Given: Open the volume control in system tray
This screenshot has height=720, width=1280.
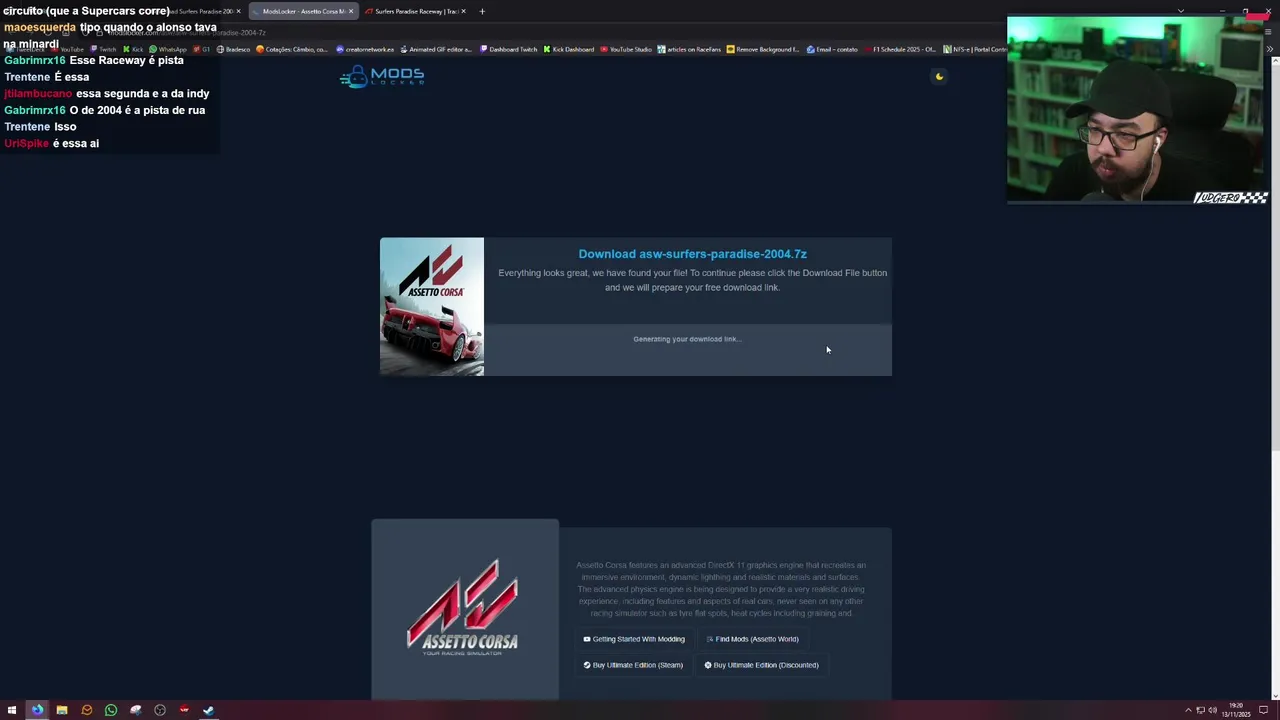Looking at the screenshot, I should [x=1212, y=710].
